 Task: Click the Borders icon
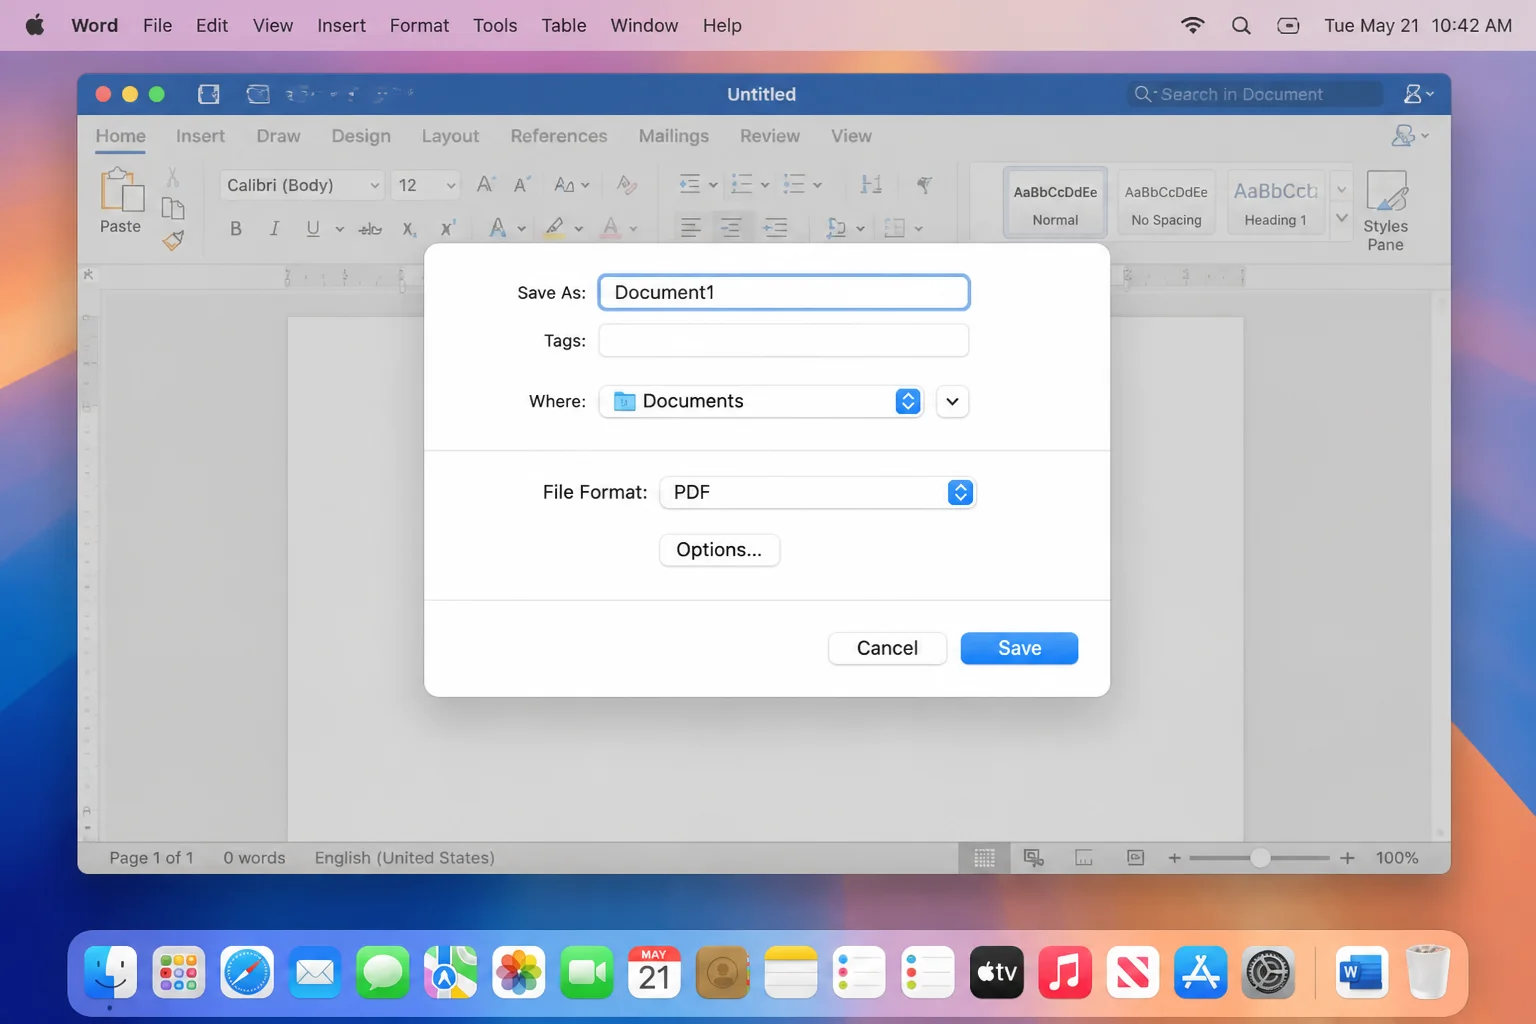895,228
